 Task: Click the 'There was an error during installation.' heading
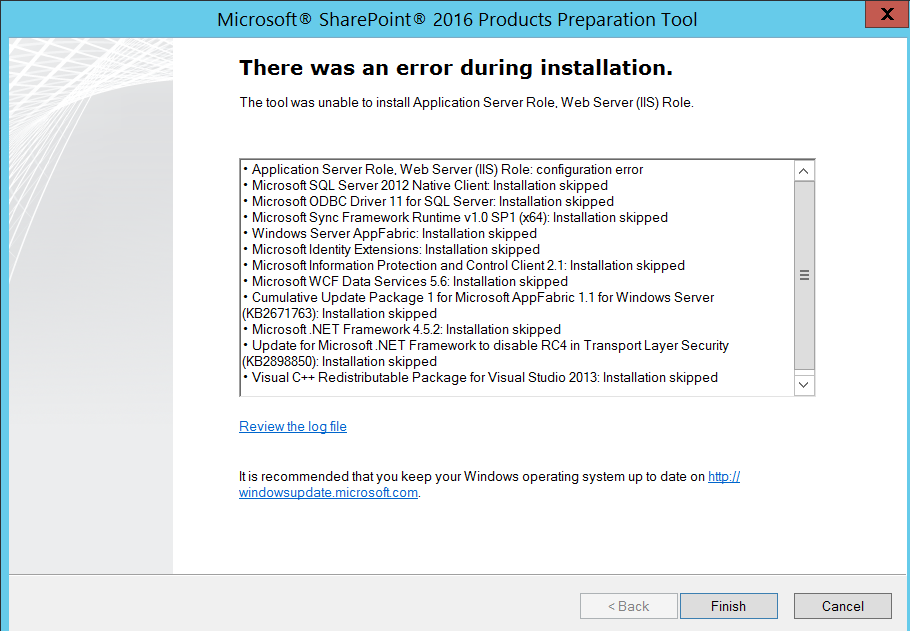point(456,68)
